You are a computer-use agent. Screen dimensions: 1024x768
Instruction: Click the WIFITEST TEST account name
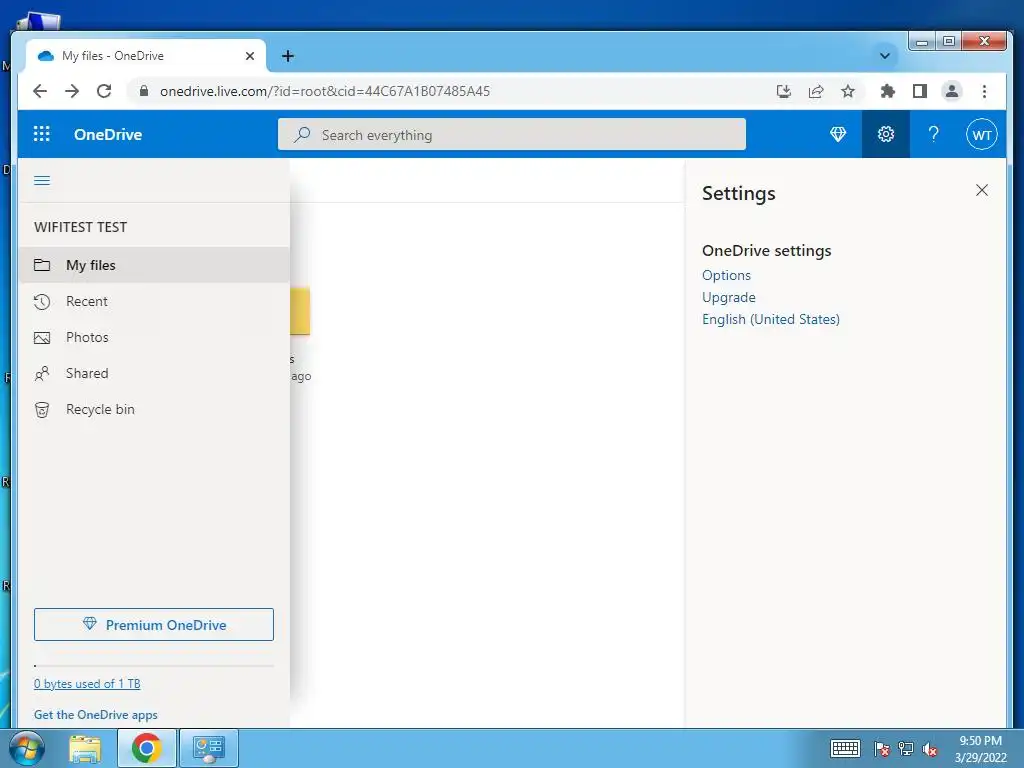pos(80,227)
